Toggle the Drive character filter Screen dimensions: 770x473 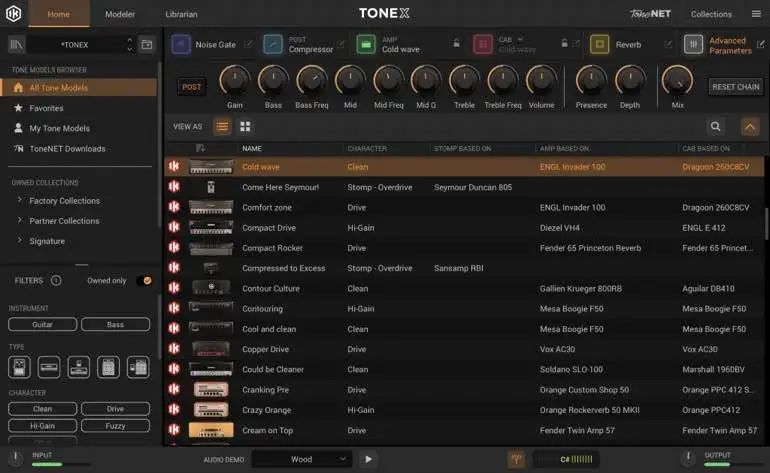[x=115, y=409]
